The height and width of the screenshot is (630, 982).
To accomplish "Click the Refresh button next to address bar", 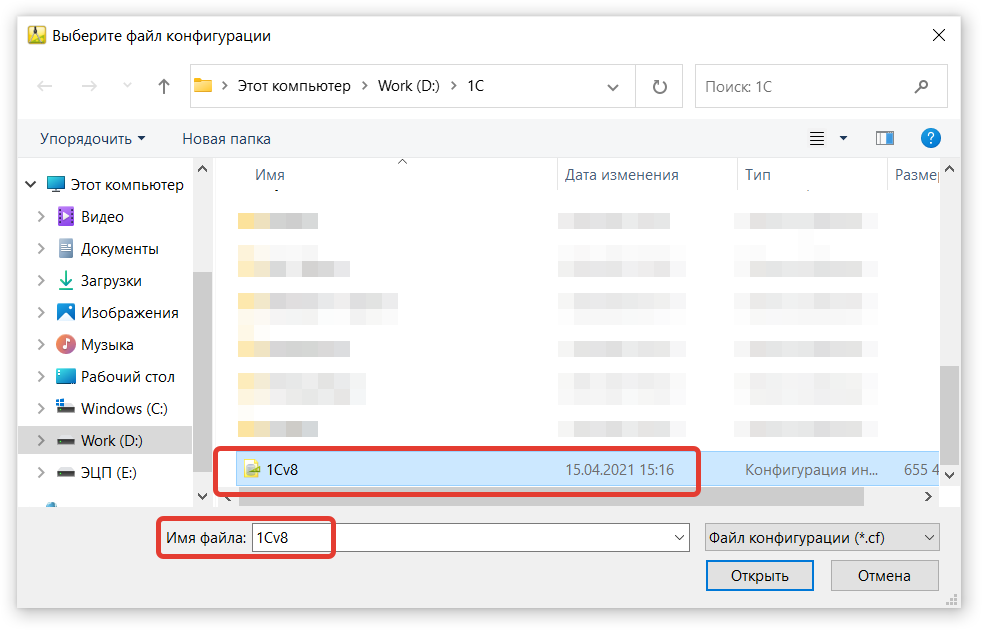I will [659, 87].
